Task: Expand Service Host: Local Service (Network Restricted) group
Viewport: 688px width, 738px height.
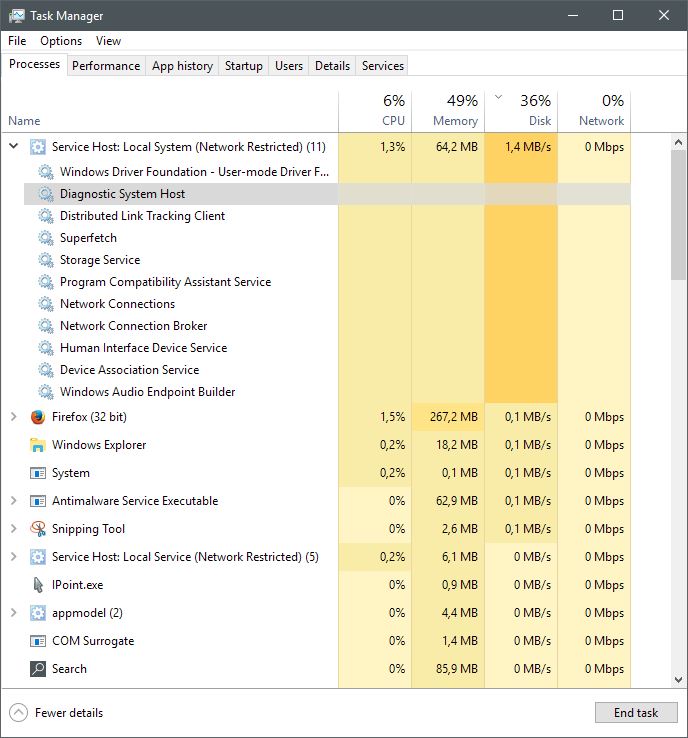Action: (14, 557)
